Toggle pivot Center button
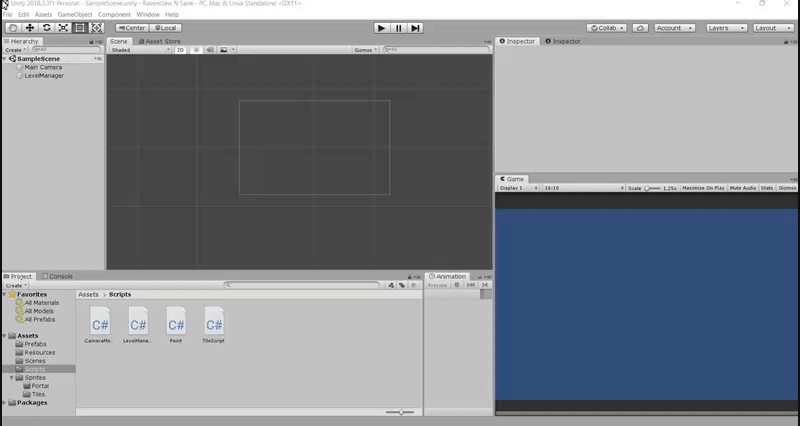Viewport: 800px width, 426px height. tap(132, 28)
